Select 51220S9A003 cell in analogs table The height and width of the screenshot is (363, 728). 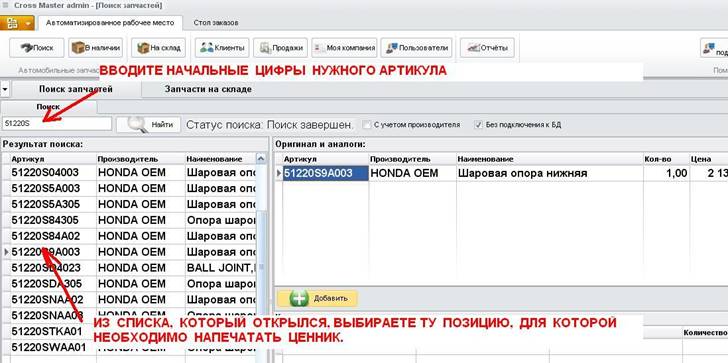point(325,173)
